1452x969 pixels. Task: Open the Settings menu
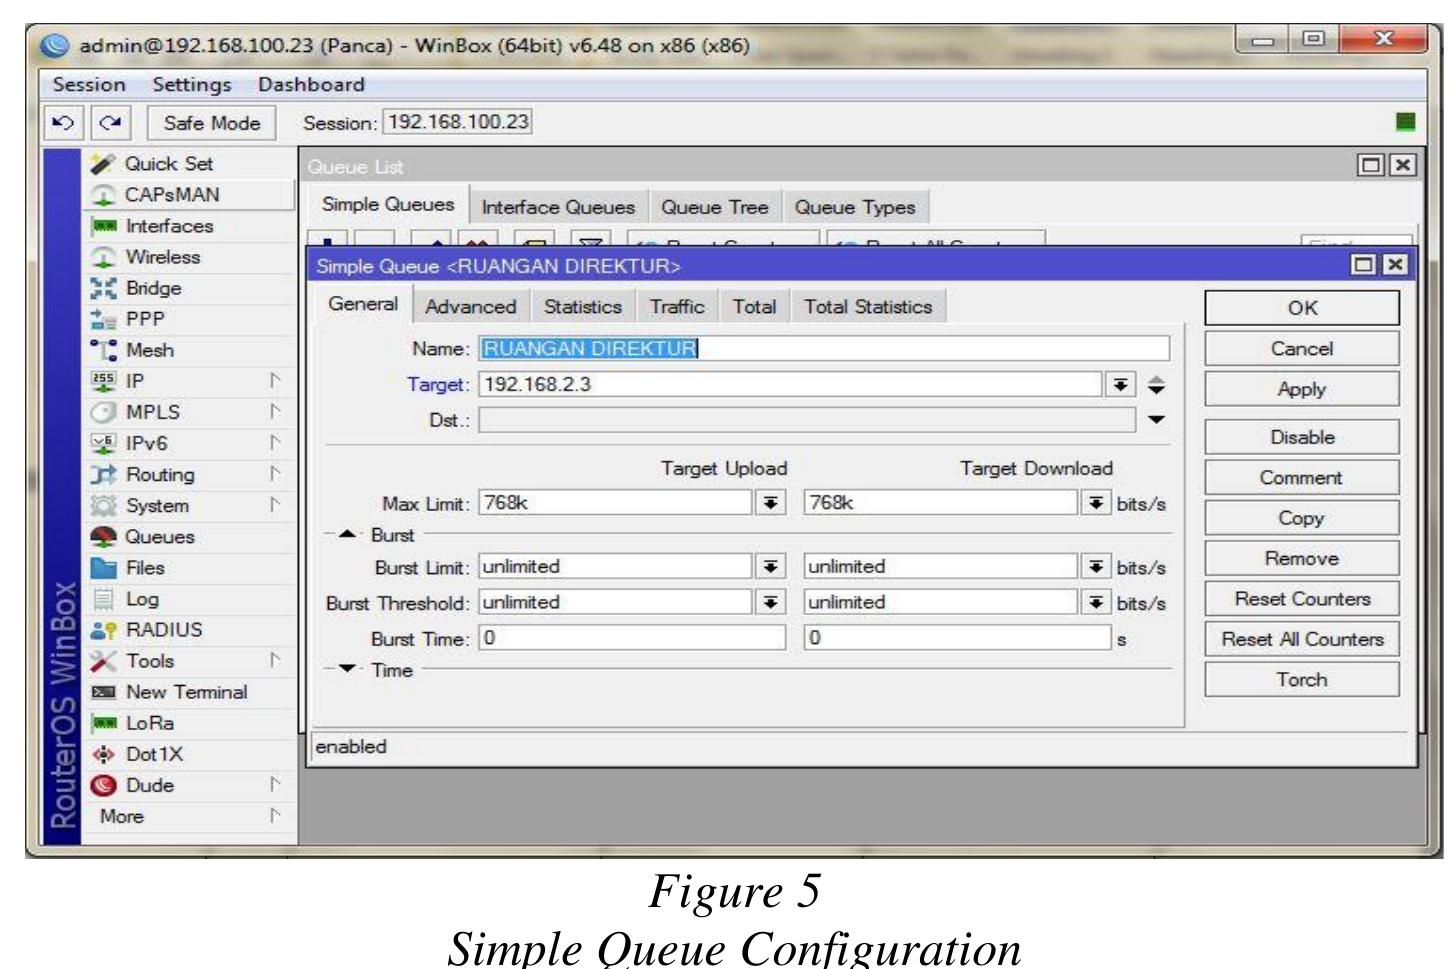click(191, 84)
